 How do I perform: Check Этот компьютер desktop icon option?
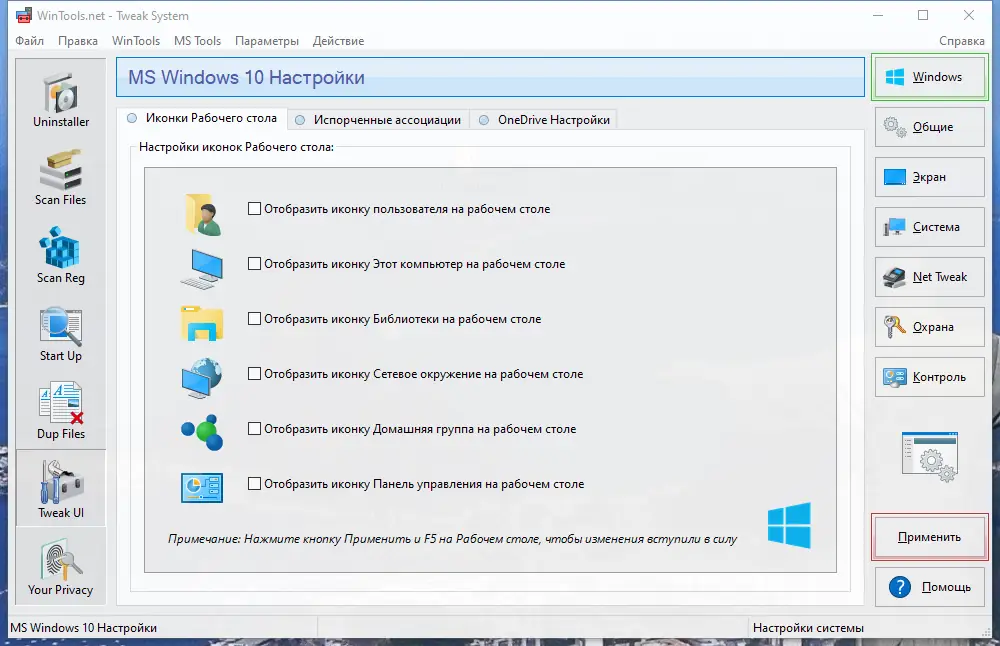[407, 263]
